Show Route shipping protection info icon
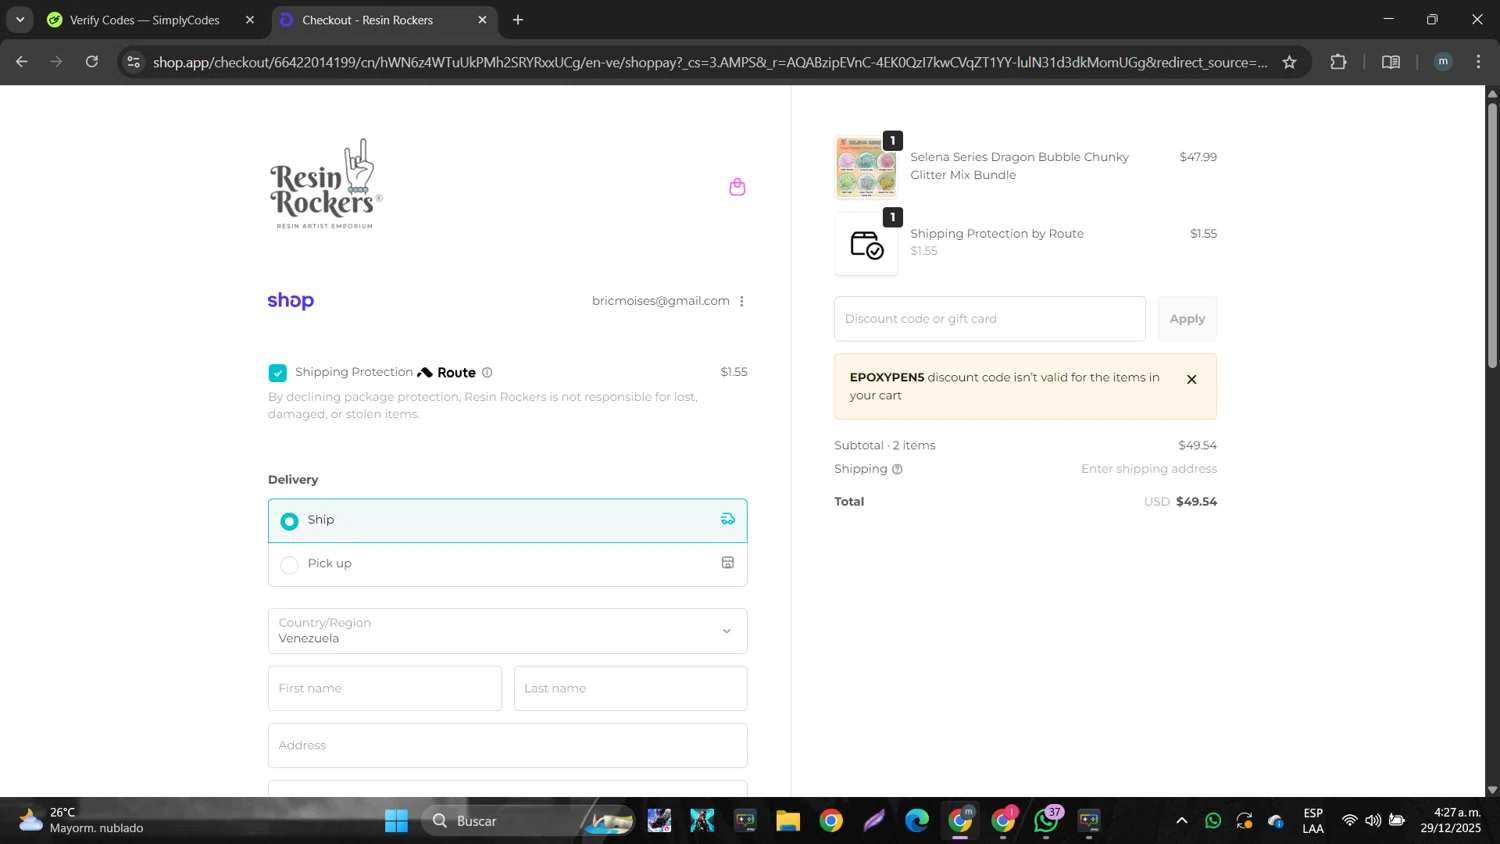This screenshot has height=844, width=1500. click(487, 372)
